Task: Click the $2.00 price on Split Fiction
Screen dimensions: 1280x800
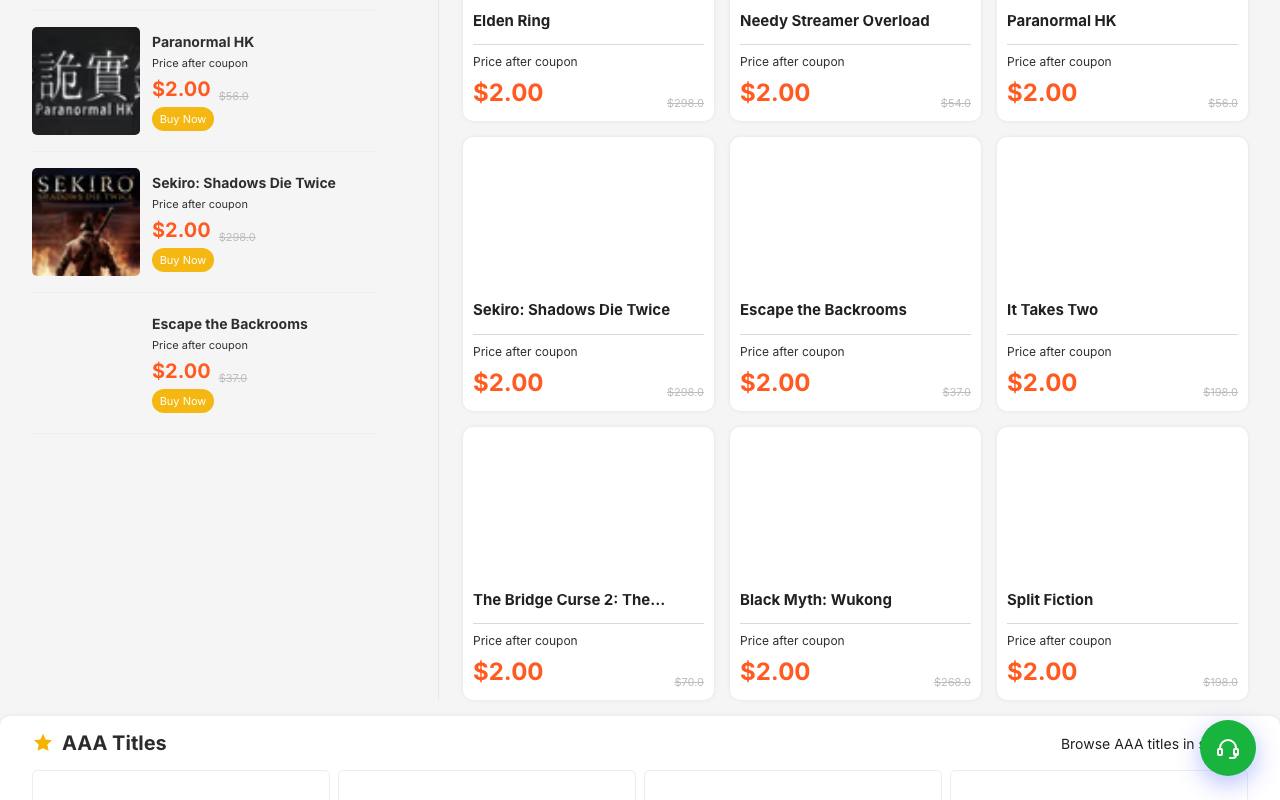Action: point(1042,671)
